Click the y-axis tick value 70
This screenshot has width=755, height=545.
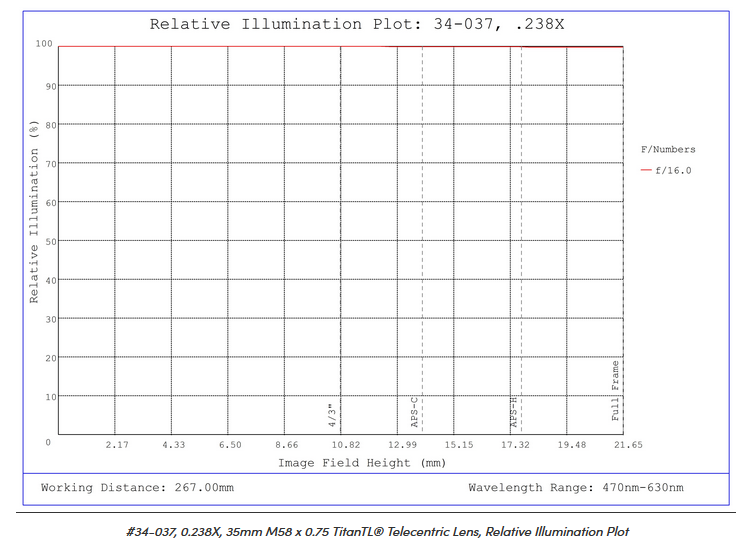tap(51, 164)
